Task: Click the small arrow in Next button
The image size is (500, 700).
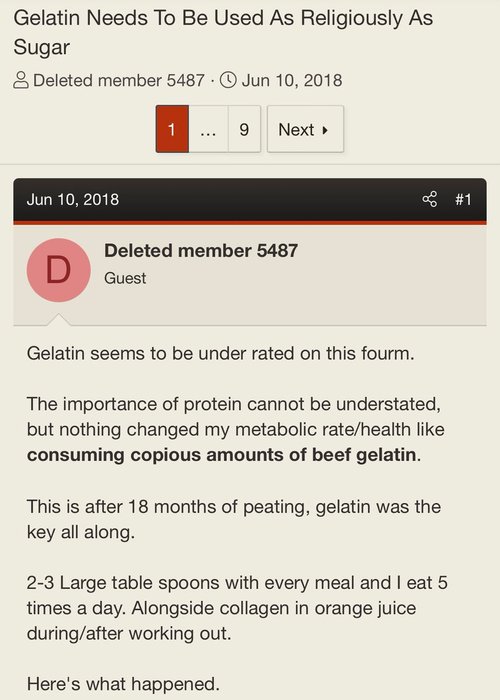Action: click(x=325, y=130)
